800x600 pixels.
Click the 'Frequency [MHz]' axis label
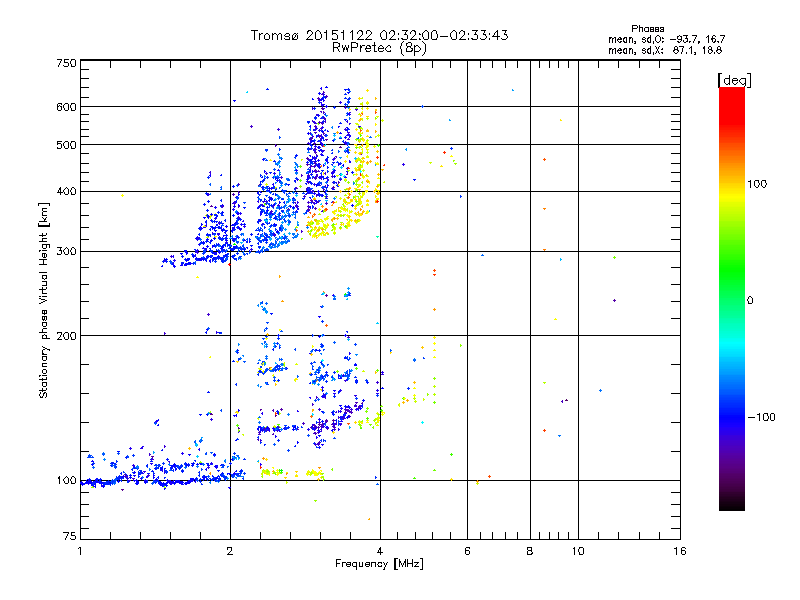tap(379, 564)
